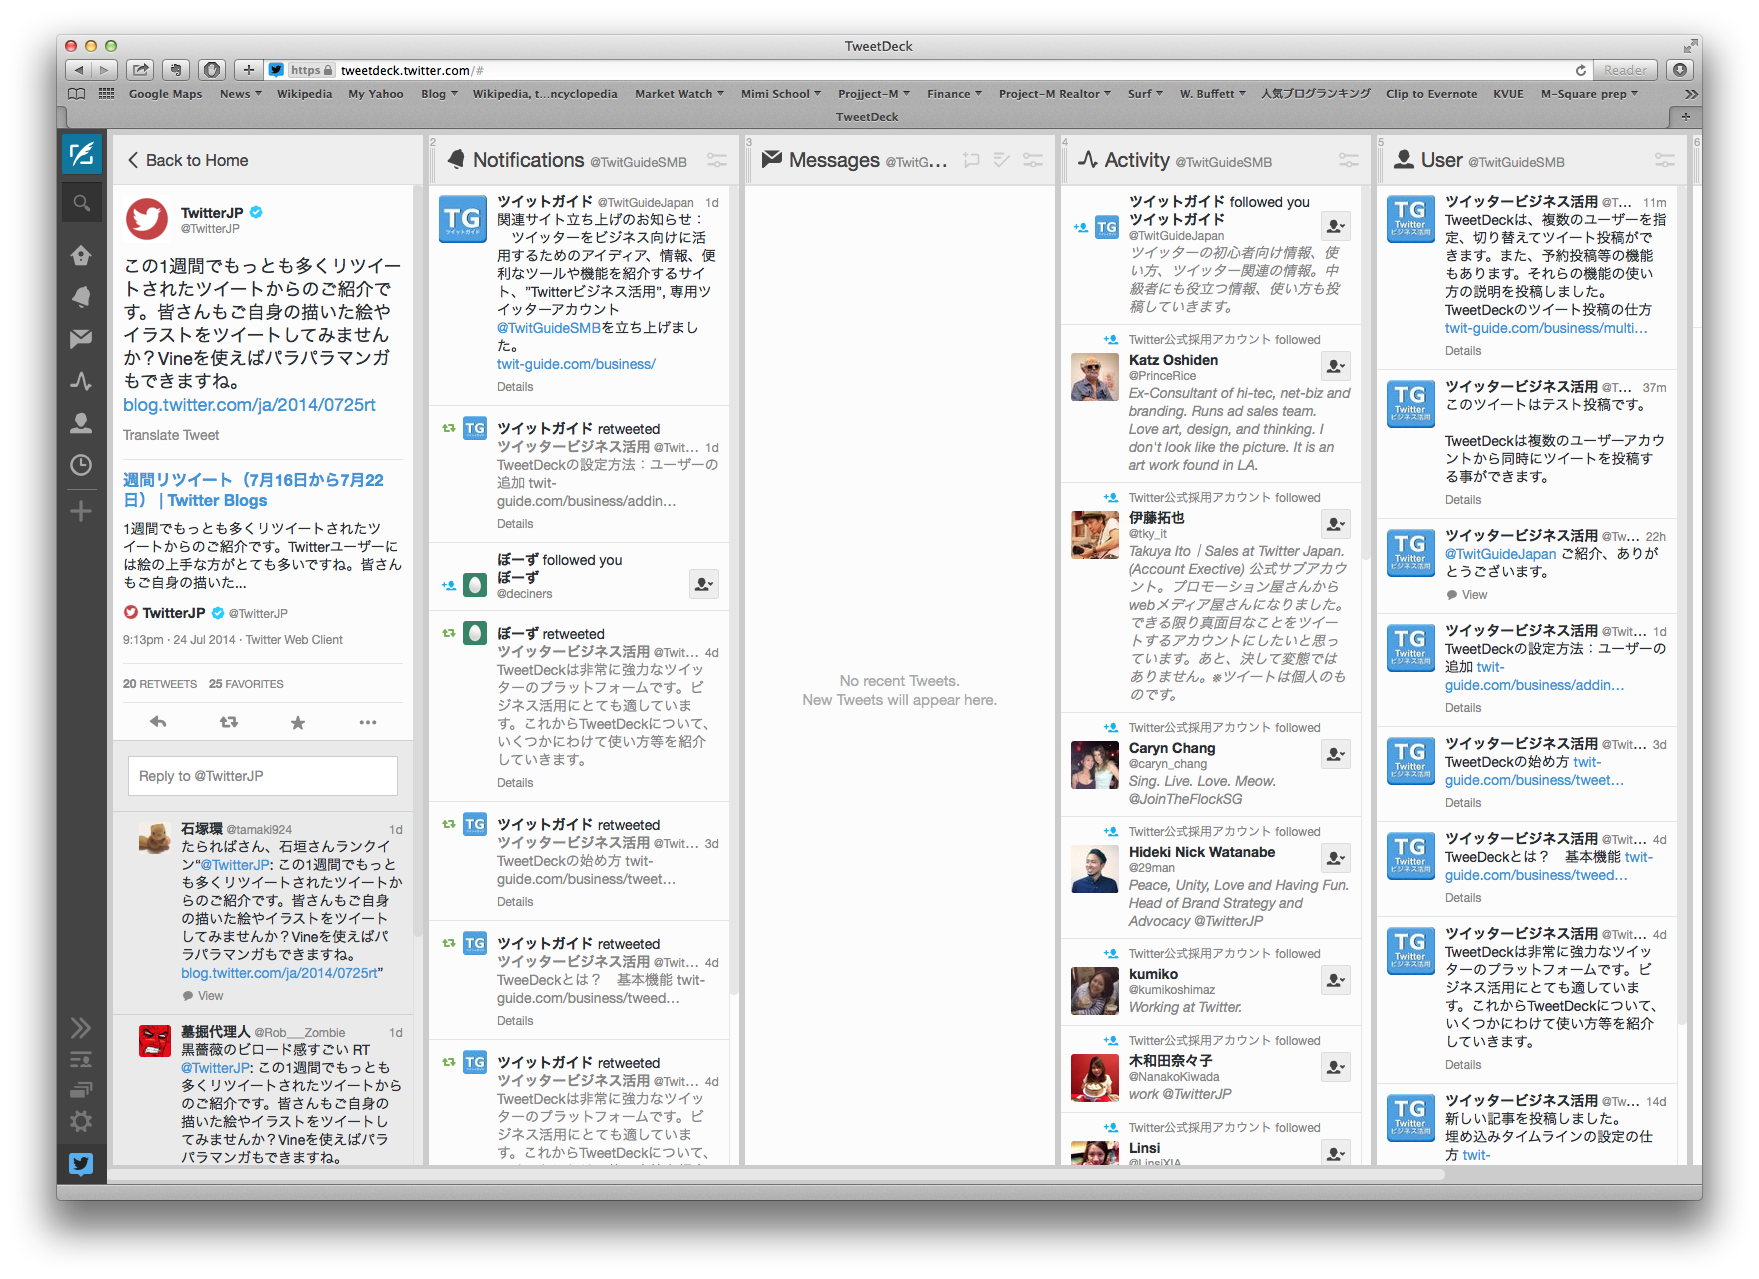Open twit-guide.com/business/ link in Notifications

click(x=576, y=364)
